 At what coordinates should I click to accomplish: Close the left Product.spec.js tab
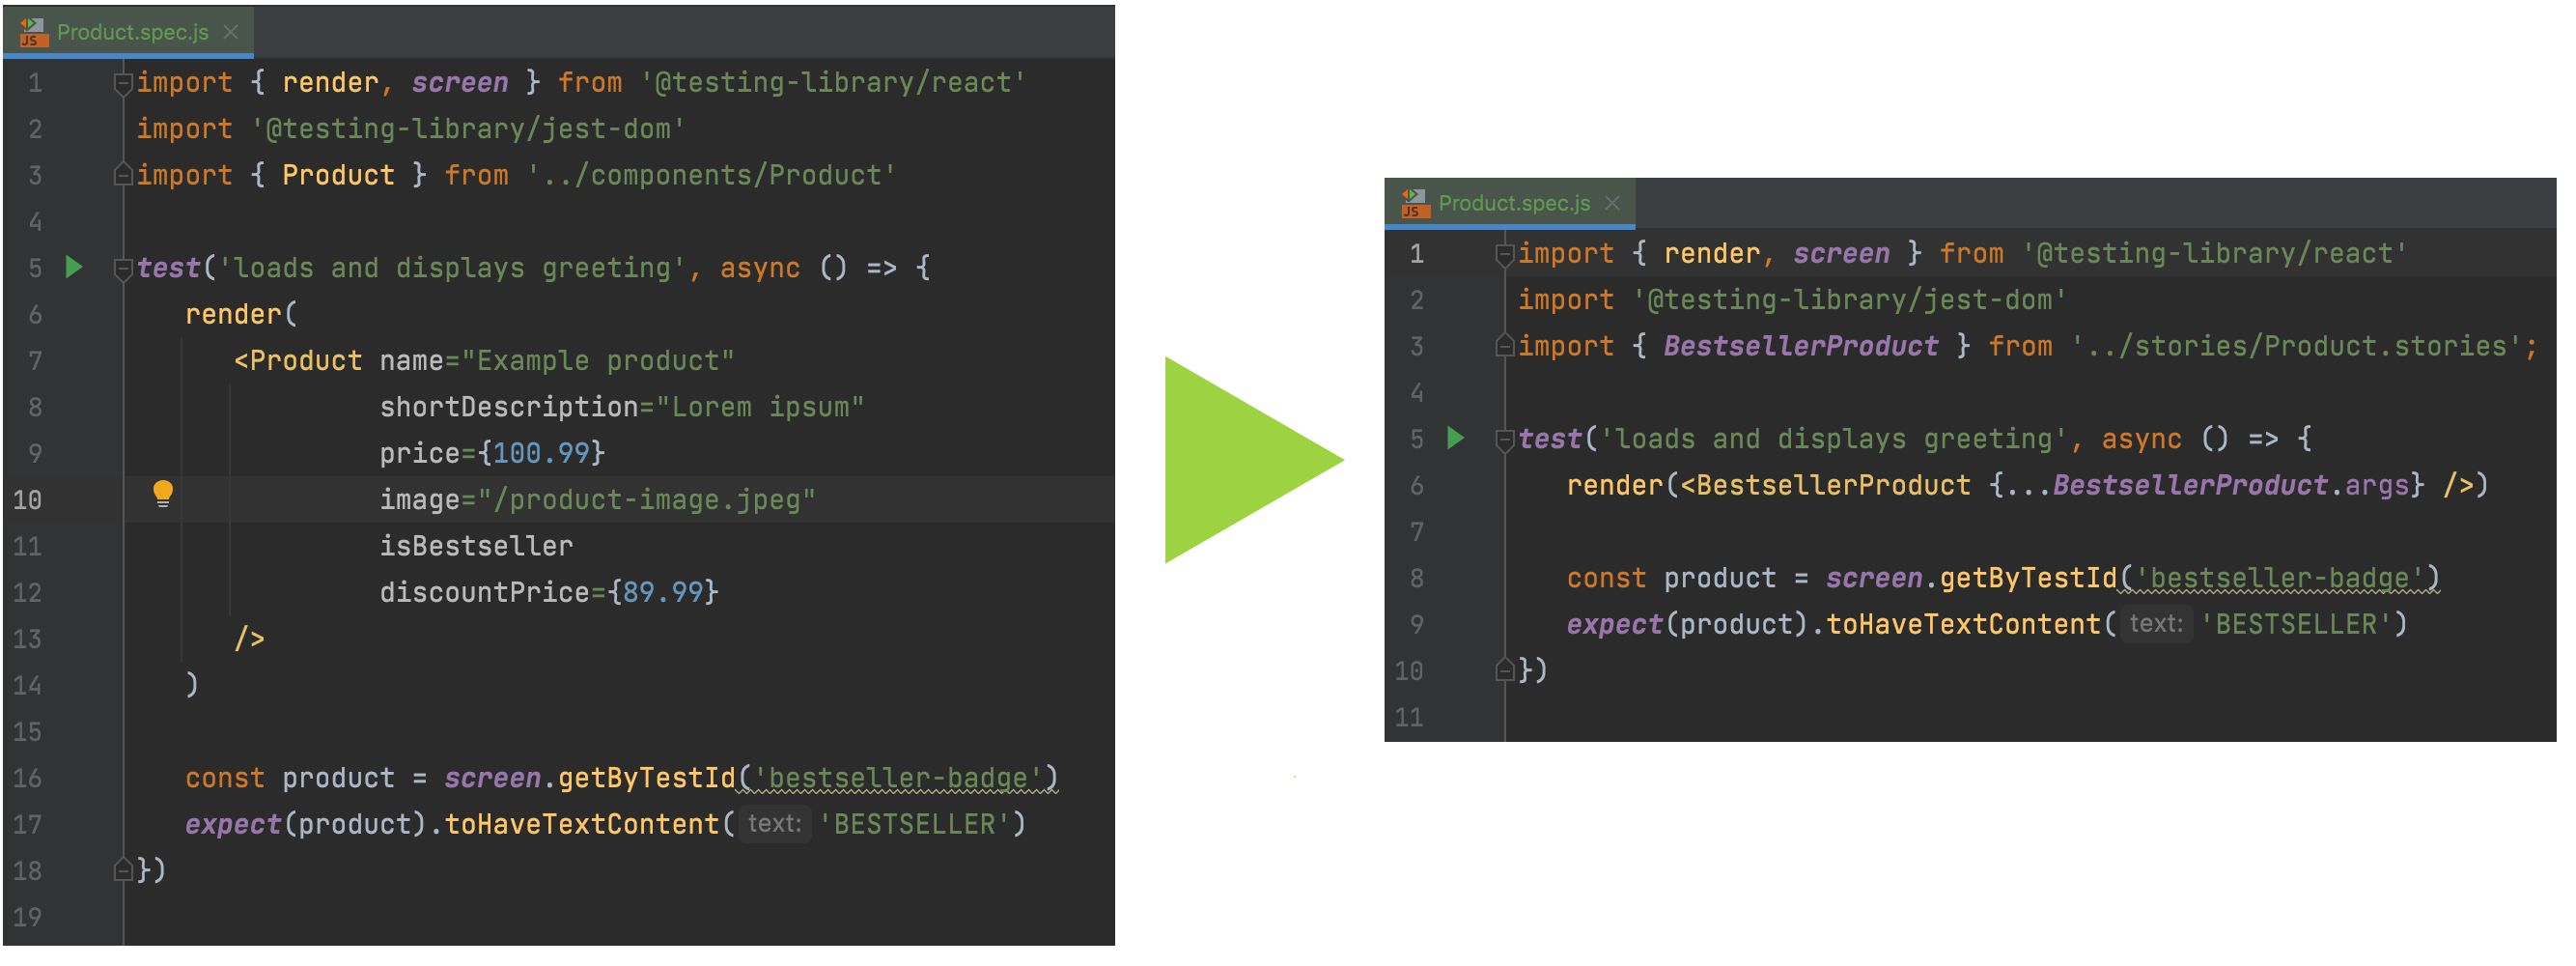[231, 32]
